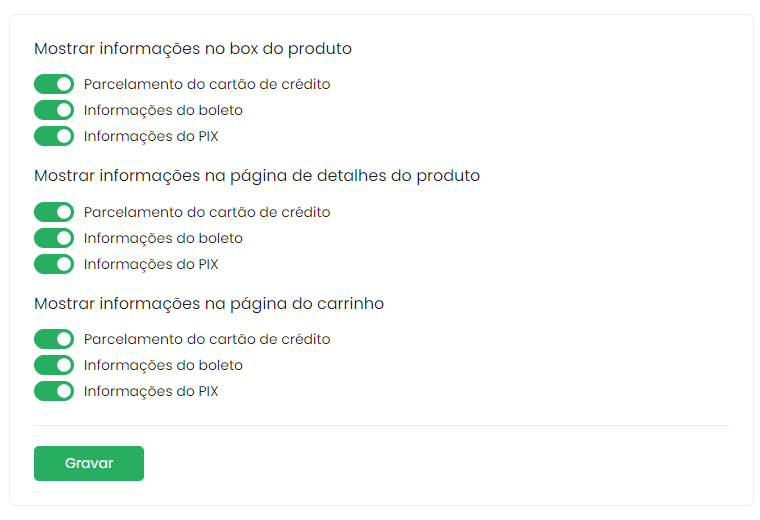This screenshot has height=520, width=760.
Task: Switch off PIX information on product details page
Action: [54, 264]
